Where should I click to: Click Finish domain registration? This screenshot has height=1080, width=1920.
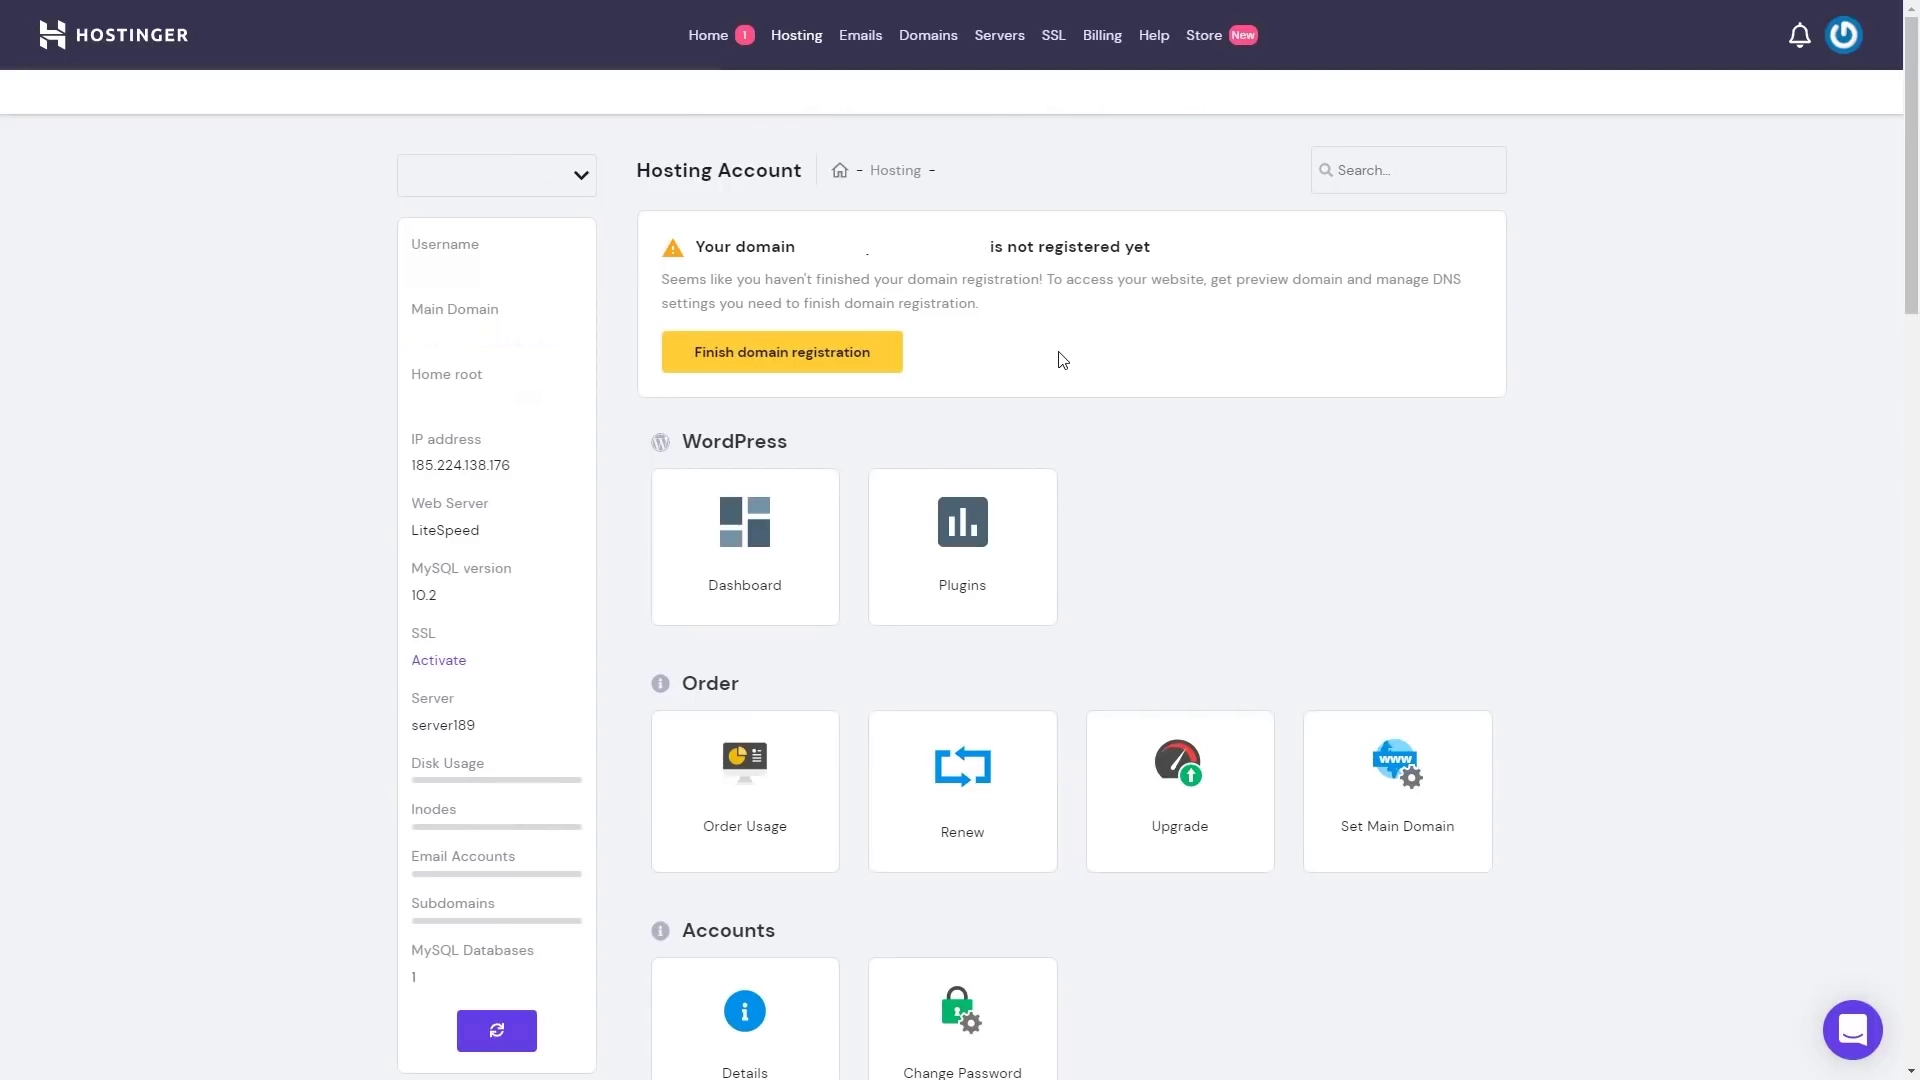point(782,351)
